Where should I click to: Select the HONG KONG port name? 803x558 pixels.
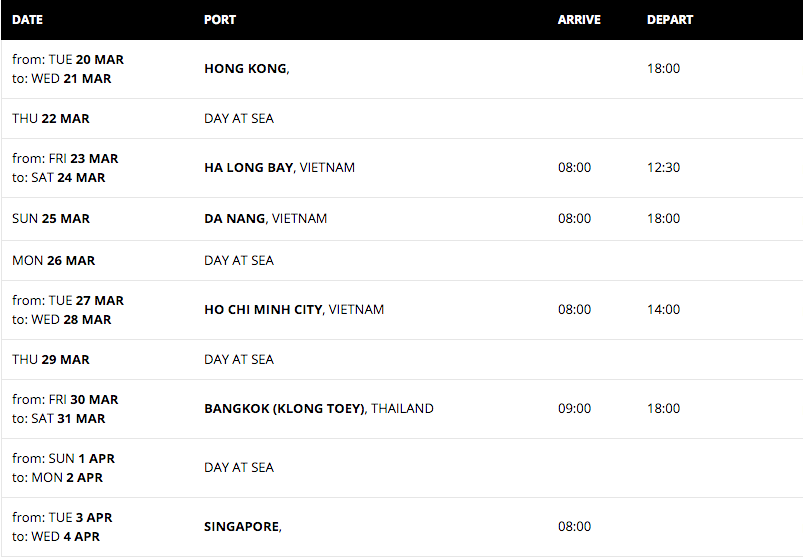click(x=247, y=69)
